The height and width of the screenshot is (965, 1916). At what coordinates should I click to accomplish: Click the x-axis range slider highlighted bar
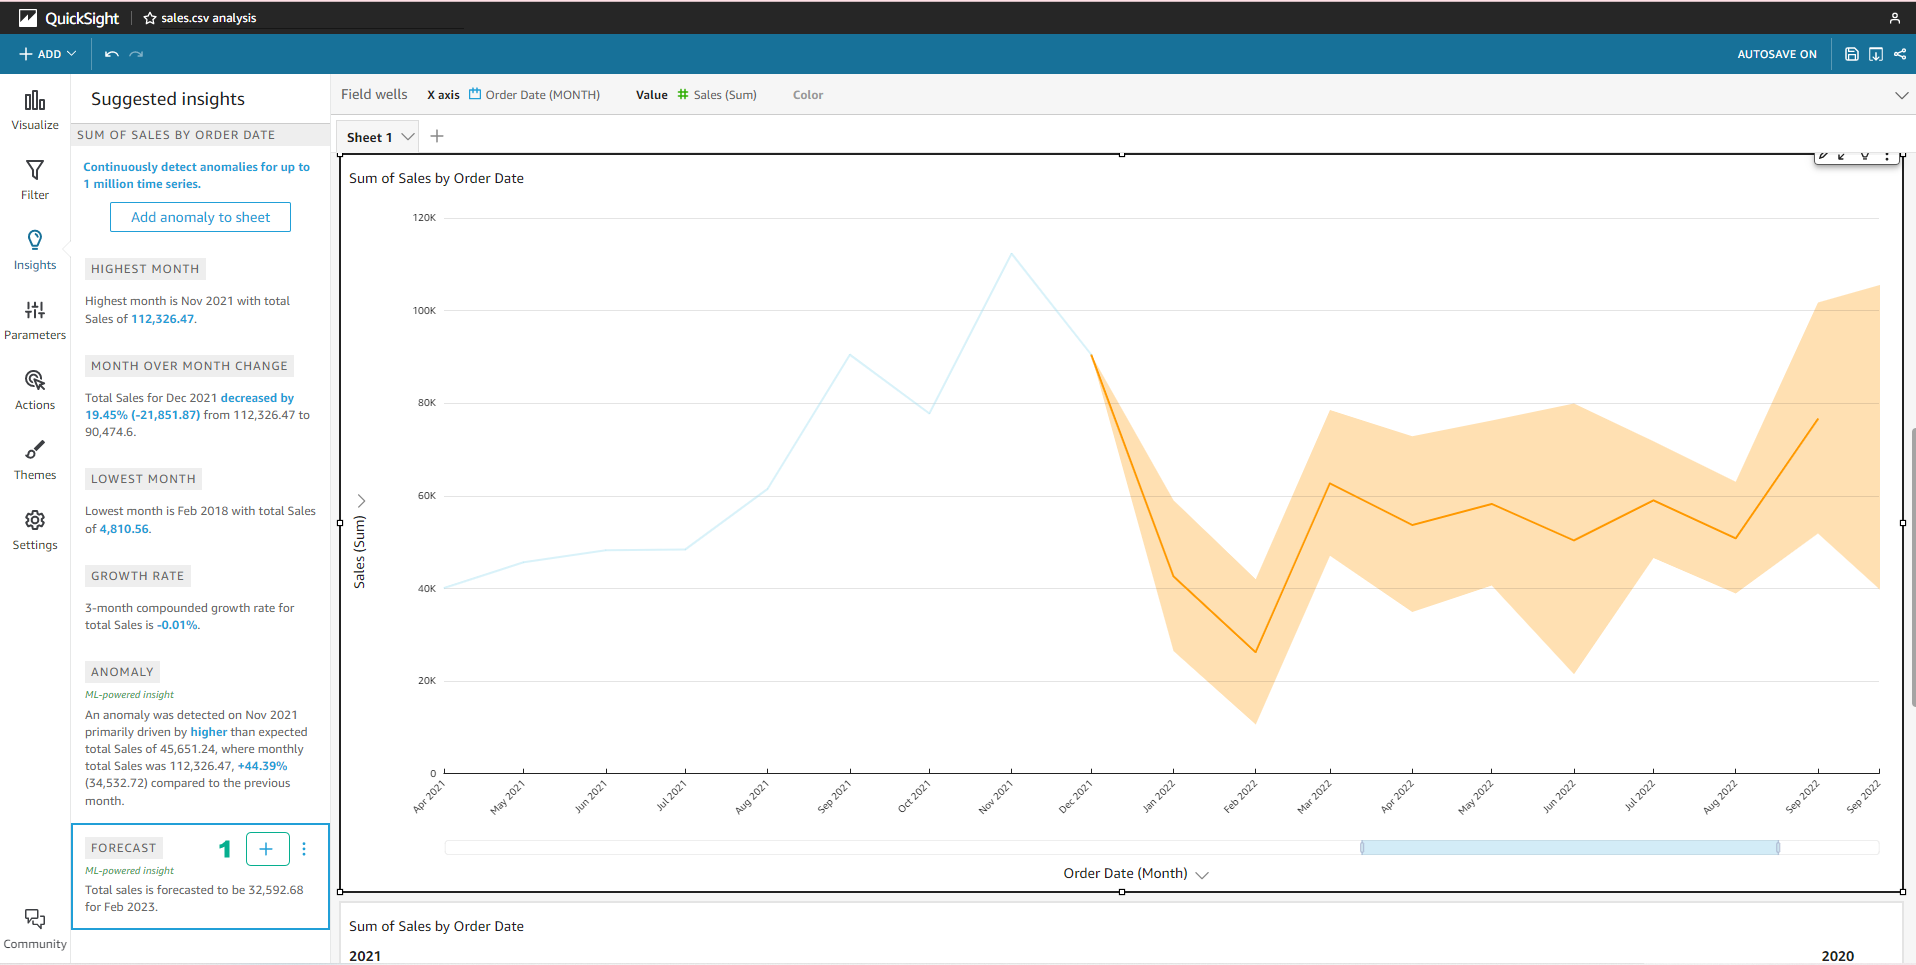(1569, 848)
